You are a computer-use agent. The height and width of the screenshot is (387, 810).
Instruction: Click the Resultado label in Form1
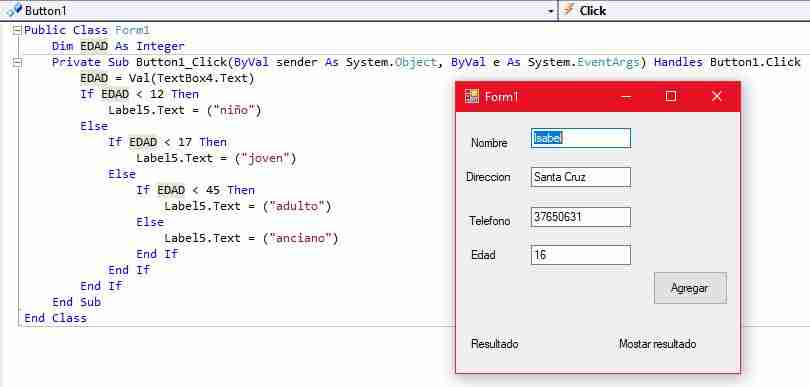495,344
